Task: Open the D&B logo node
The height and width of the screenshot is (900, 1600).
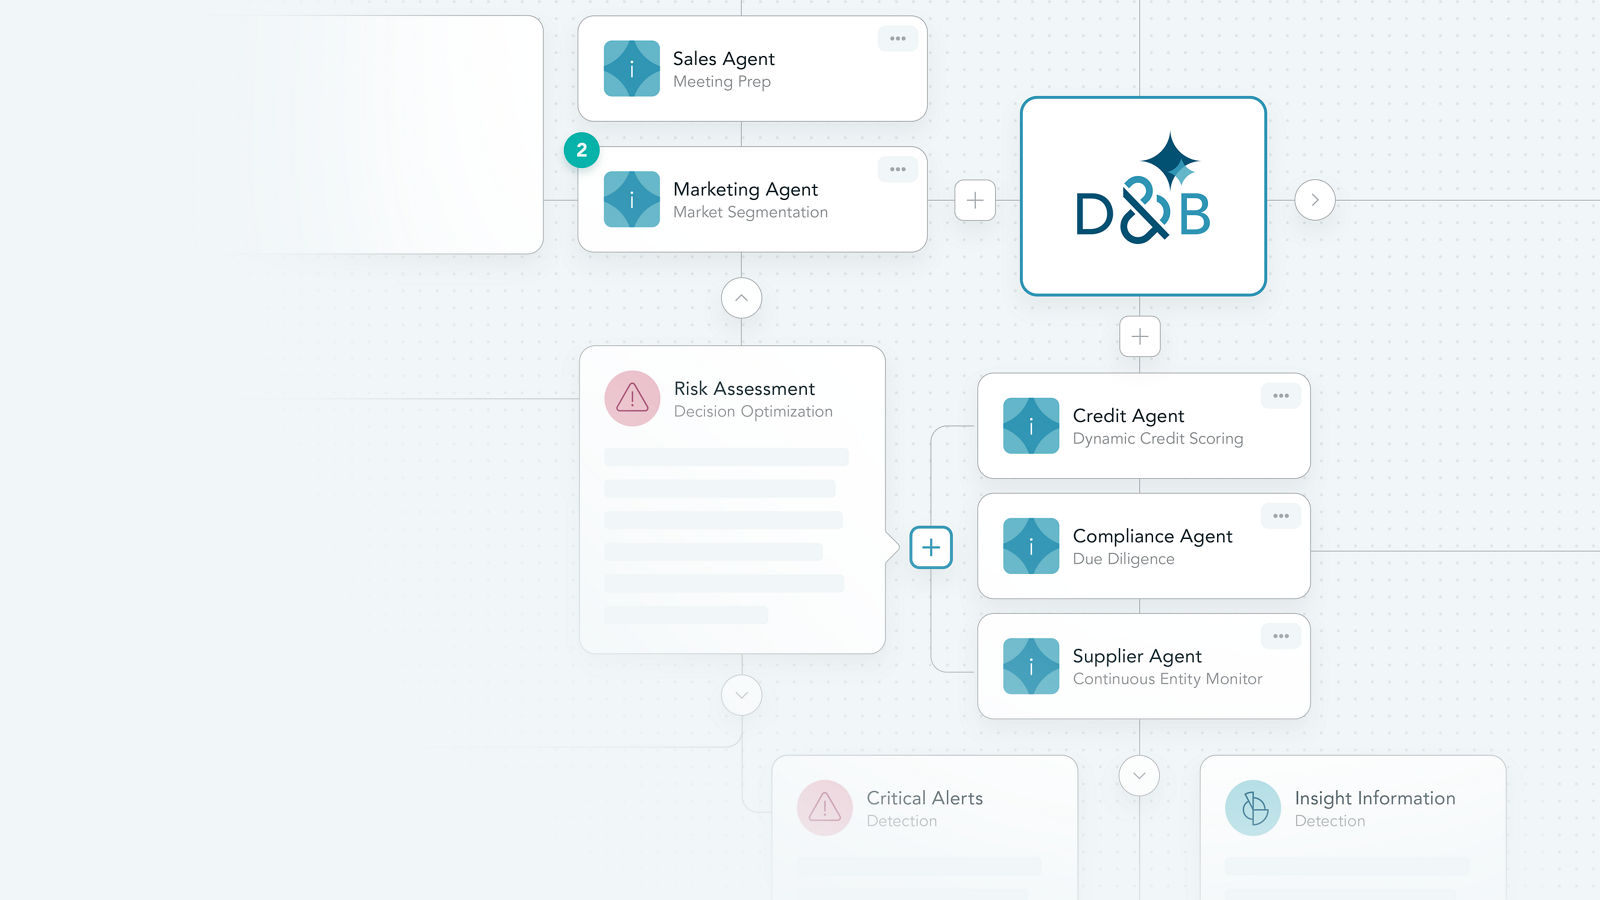Action: [x=1143, y=196]
